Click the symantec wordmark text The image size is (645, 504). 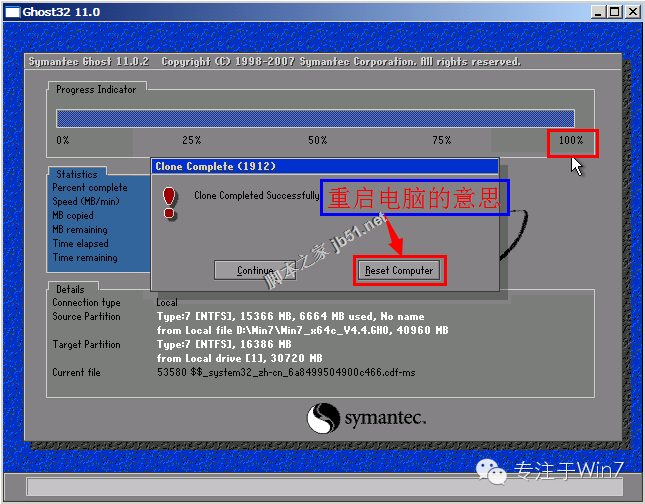pos(385,418)
